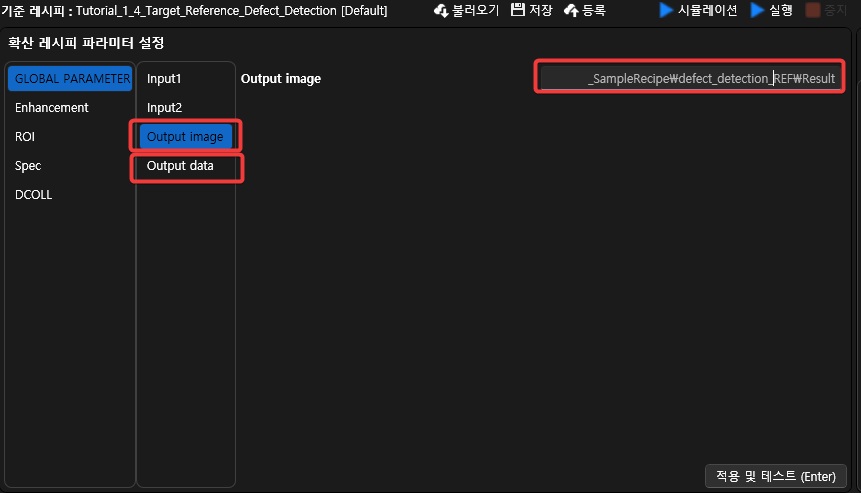861x493 pixels.
Task: Choose the Output image parameter item
Action: click(x=185, y=136)
